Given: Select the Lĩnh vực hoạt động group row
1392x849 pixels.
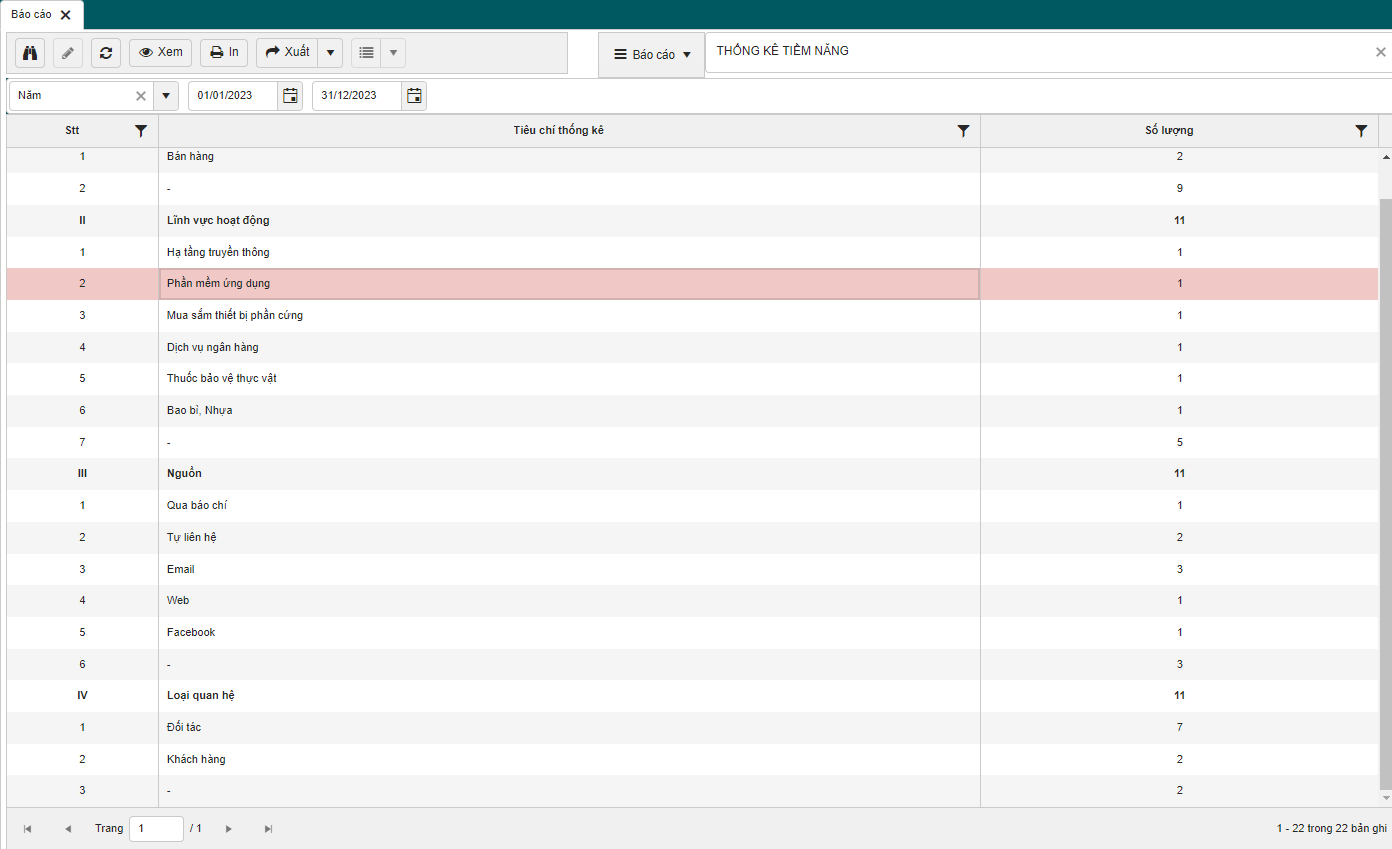Looking at the screenshot, I should (692, 220).
